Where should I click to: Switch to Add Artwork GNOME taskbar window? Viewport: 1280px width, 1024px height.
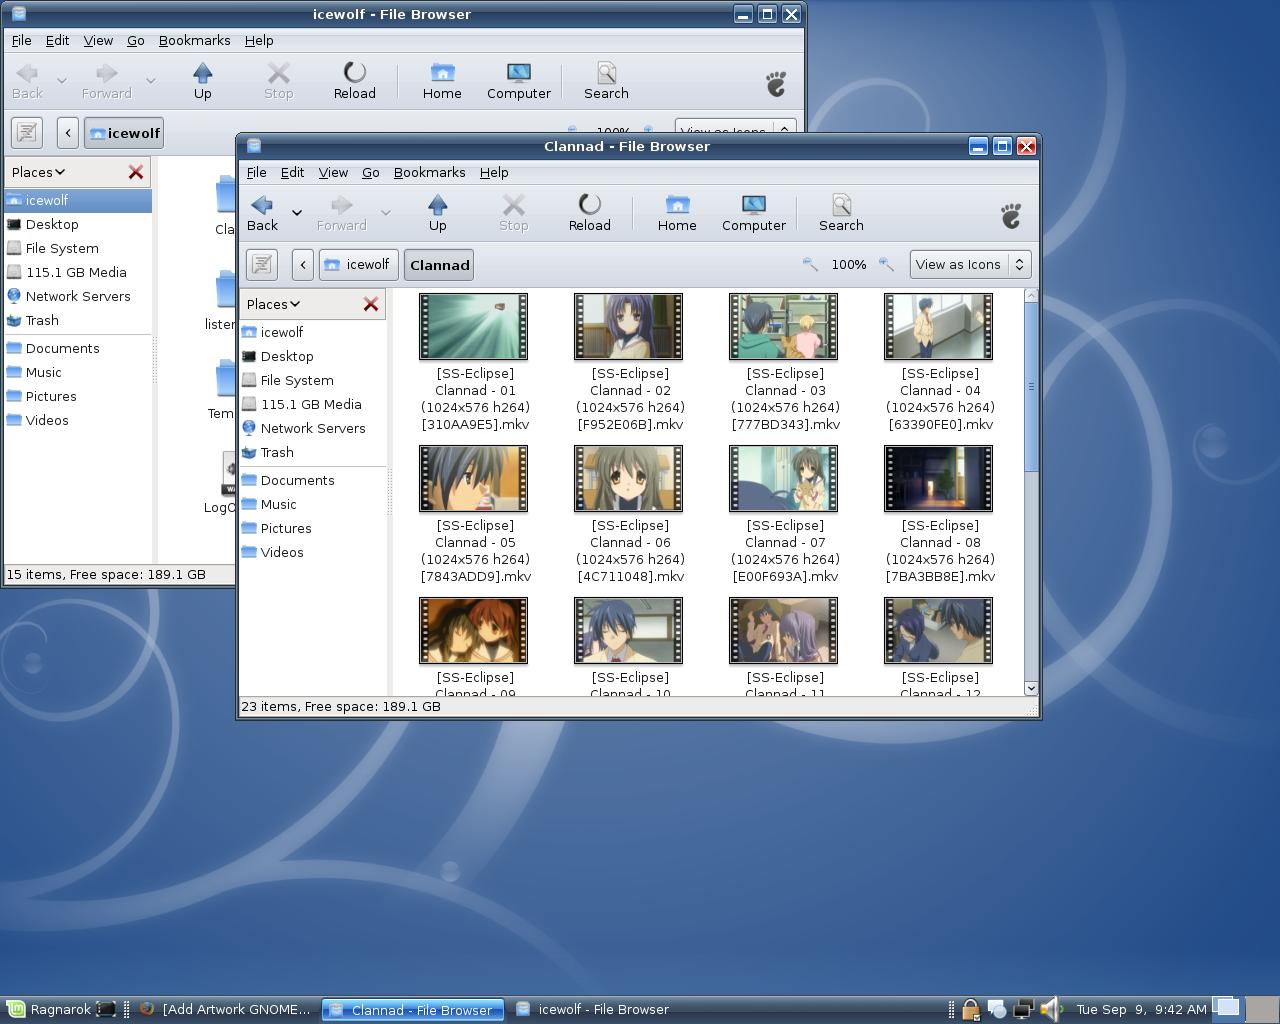click(226, 1009)
